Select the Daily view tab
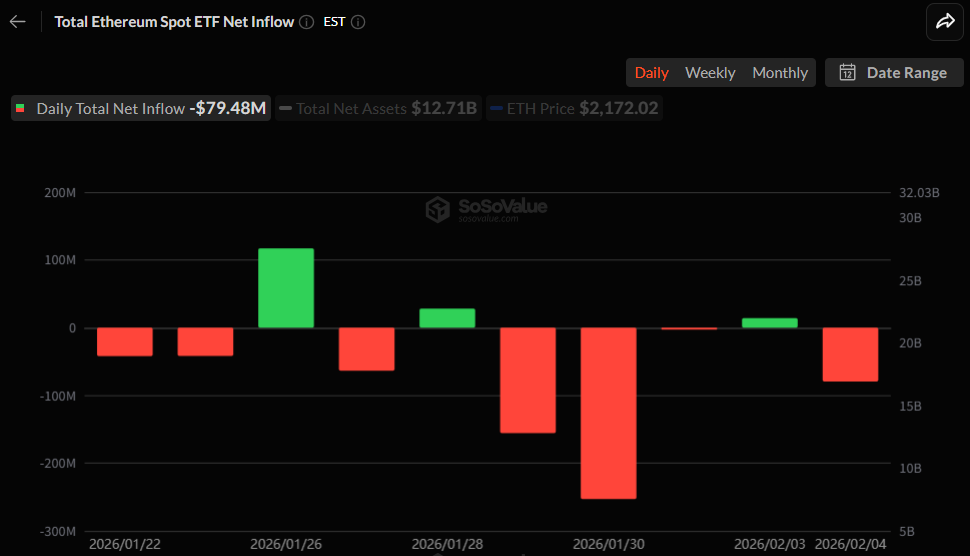Viewport: 970px width, 556px height. (652, 72)
